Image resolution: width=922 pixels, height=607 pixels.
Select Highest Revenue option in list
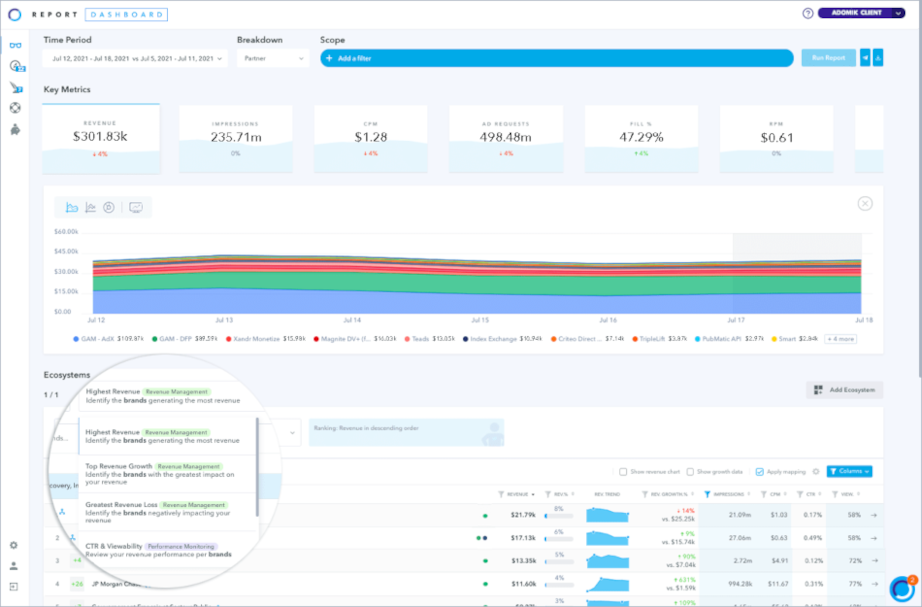coord(168,436)
